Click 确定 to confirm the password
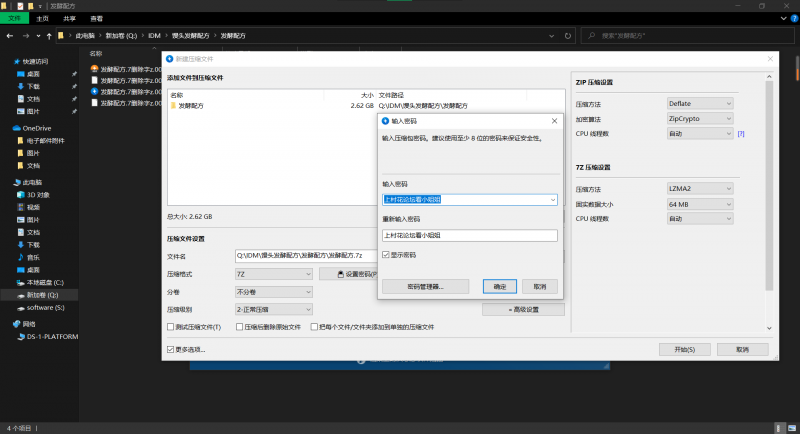 (500, 286)
